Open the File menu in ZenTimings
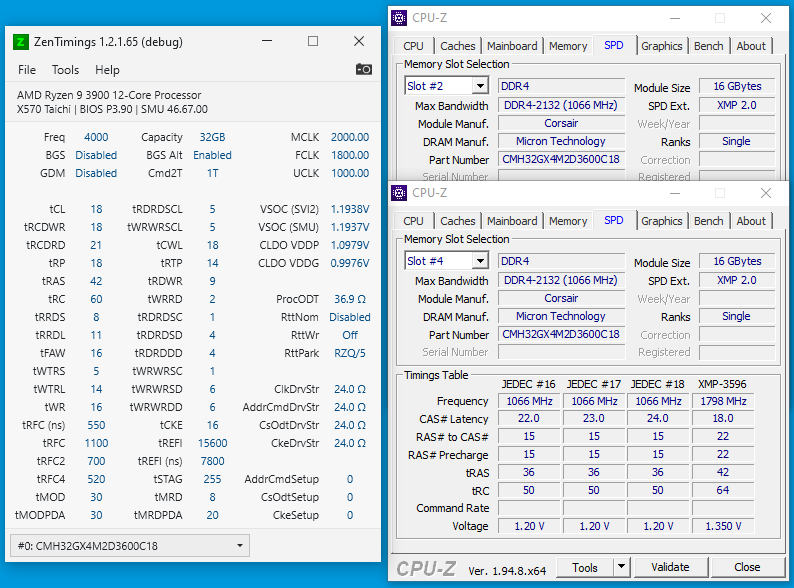The image size is (794, 588). click(27, 70)
